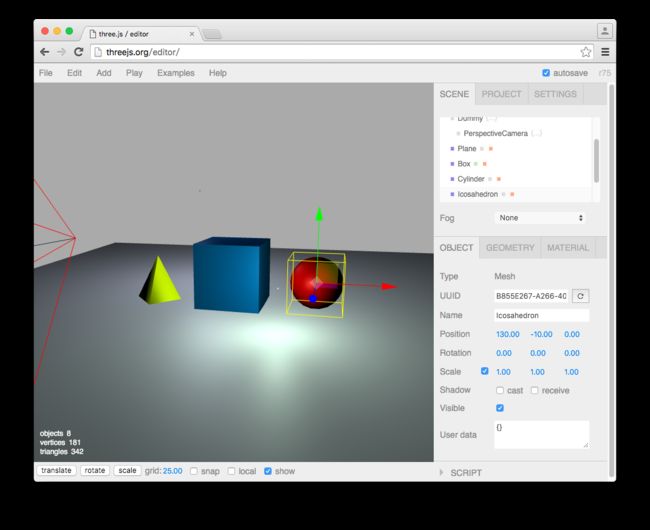Enable the snap checkbox

194,471
